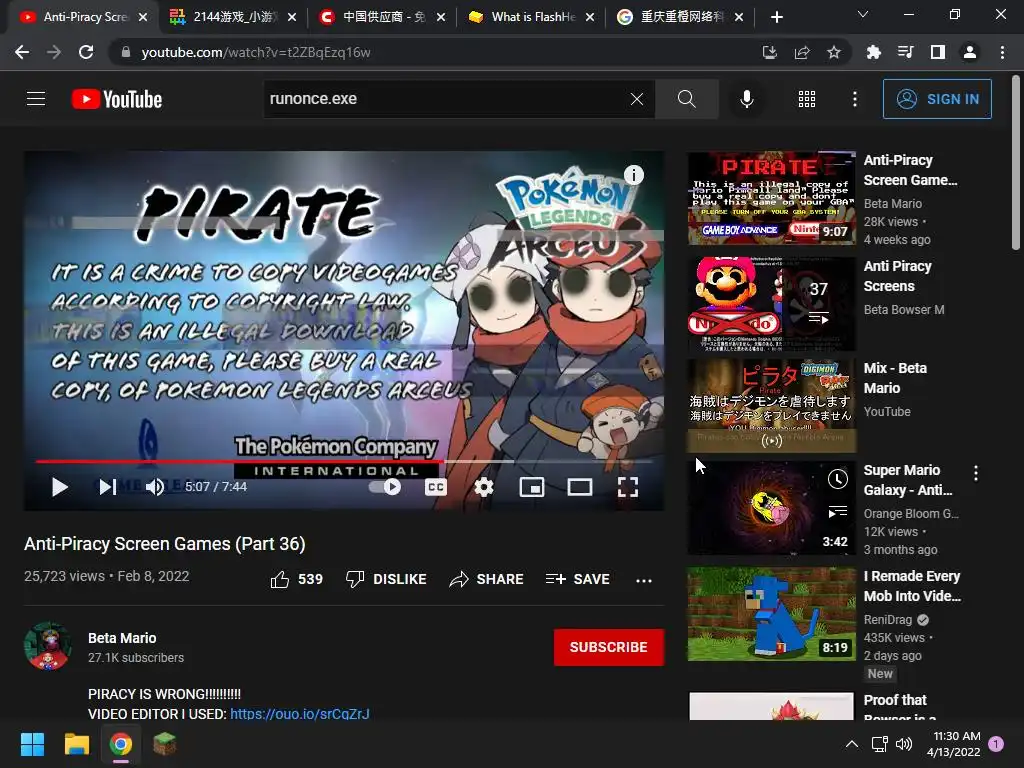This screenshot has width=1024, height=768.
Task: Add Super Mario Galaxy video to queue
Action: [838, 511]
